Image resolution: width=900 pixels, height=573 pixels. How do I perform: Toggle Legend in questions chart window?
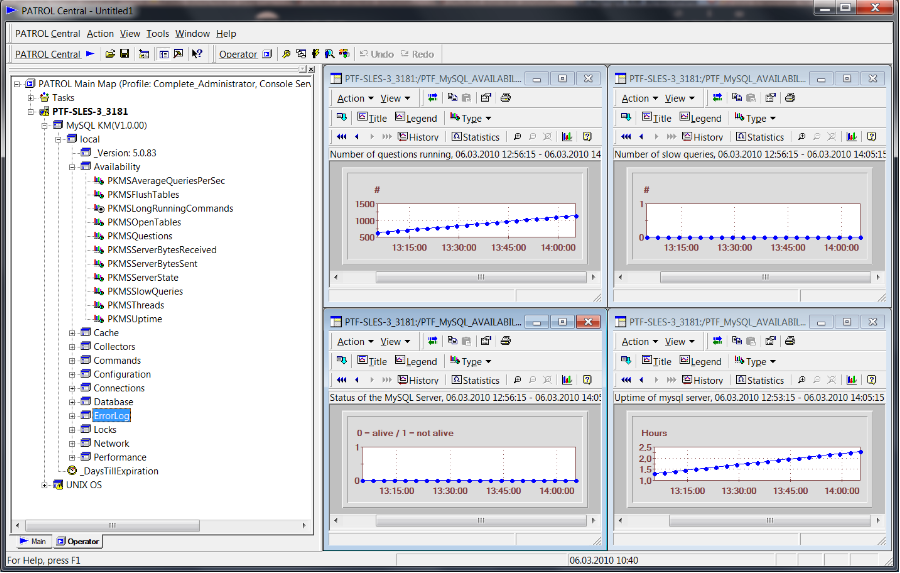tap(416, 118)
